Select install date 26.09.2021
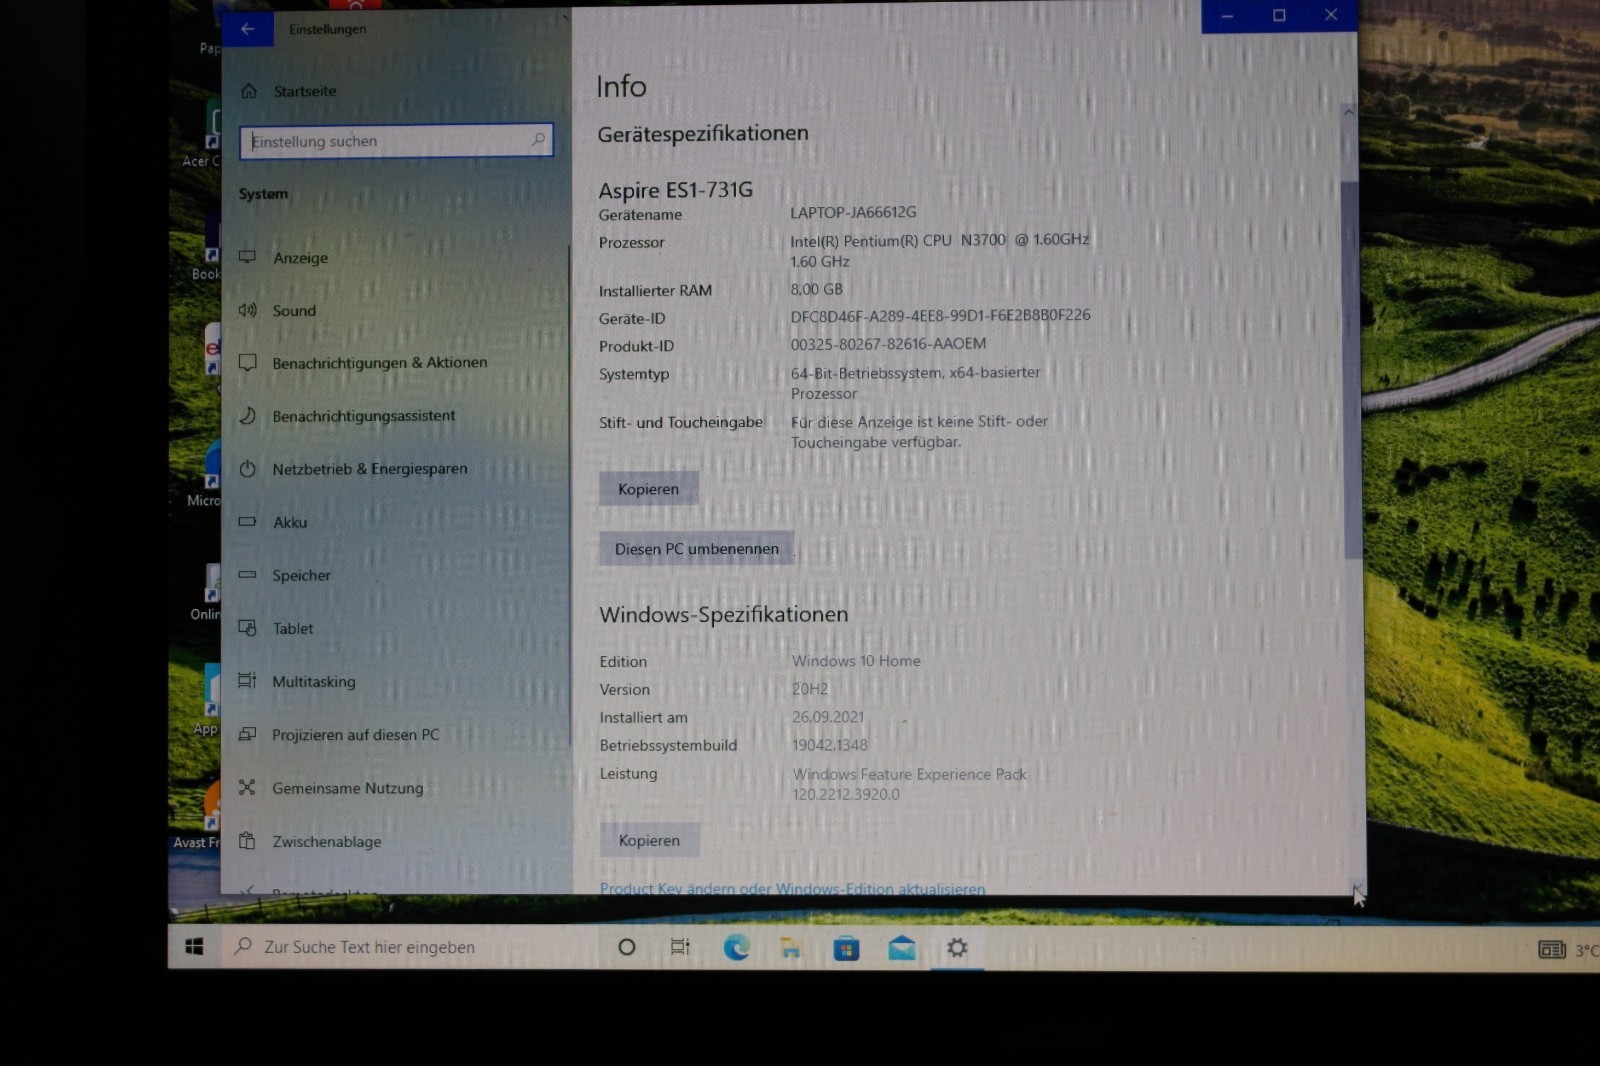Viewport: 1600px width, 1066px height. tap(828, 717)
